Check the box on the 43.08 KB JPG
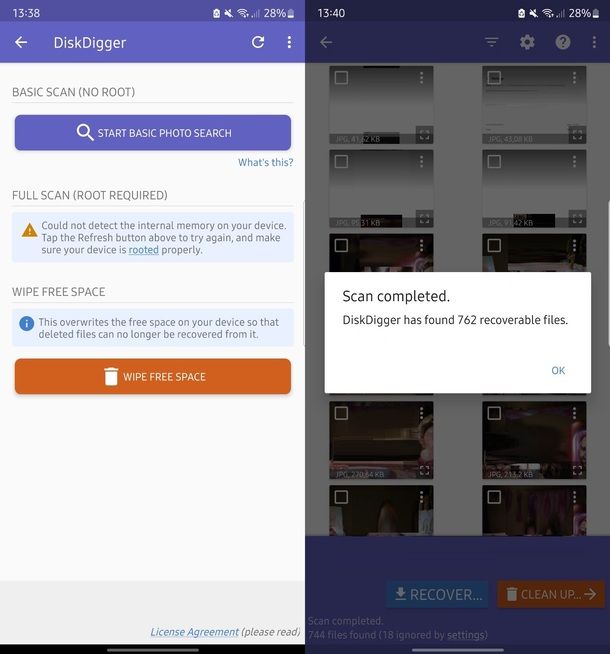 (x=494, y=78)
